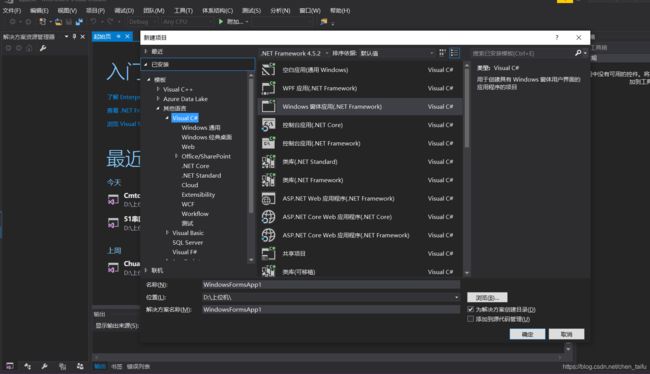The width and height of the screenshot is (650, 374).
Task: Select the .NET Core category
Action: click(195, 166)
